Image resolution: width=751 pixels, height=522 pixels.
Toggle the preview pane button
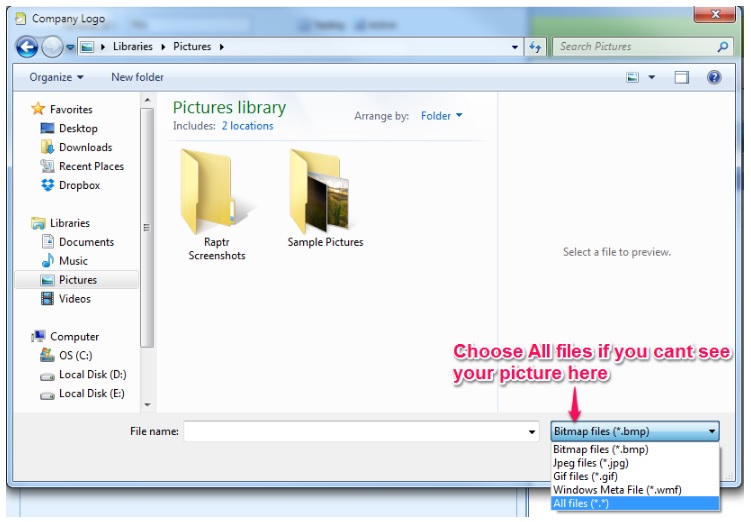tap(681, 77)
